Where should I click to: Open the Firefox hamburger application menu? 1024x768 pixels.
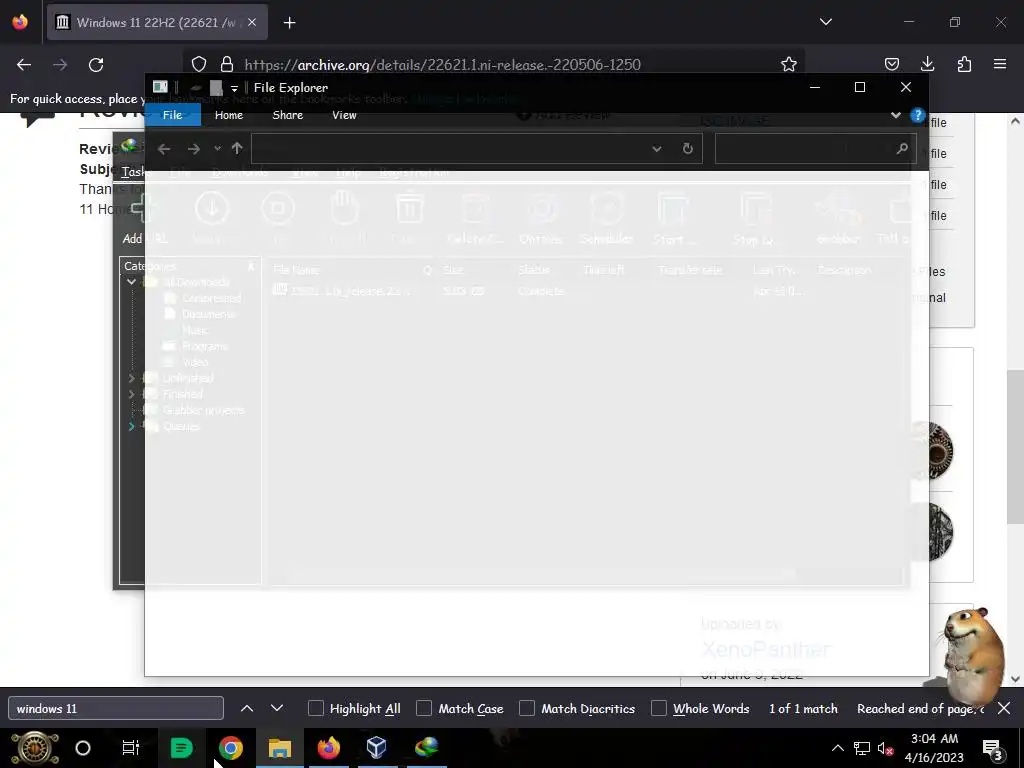[x=1000, y=64]
